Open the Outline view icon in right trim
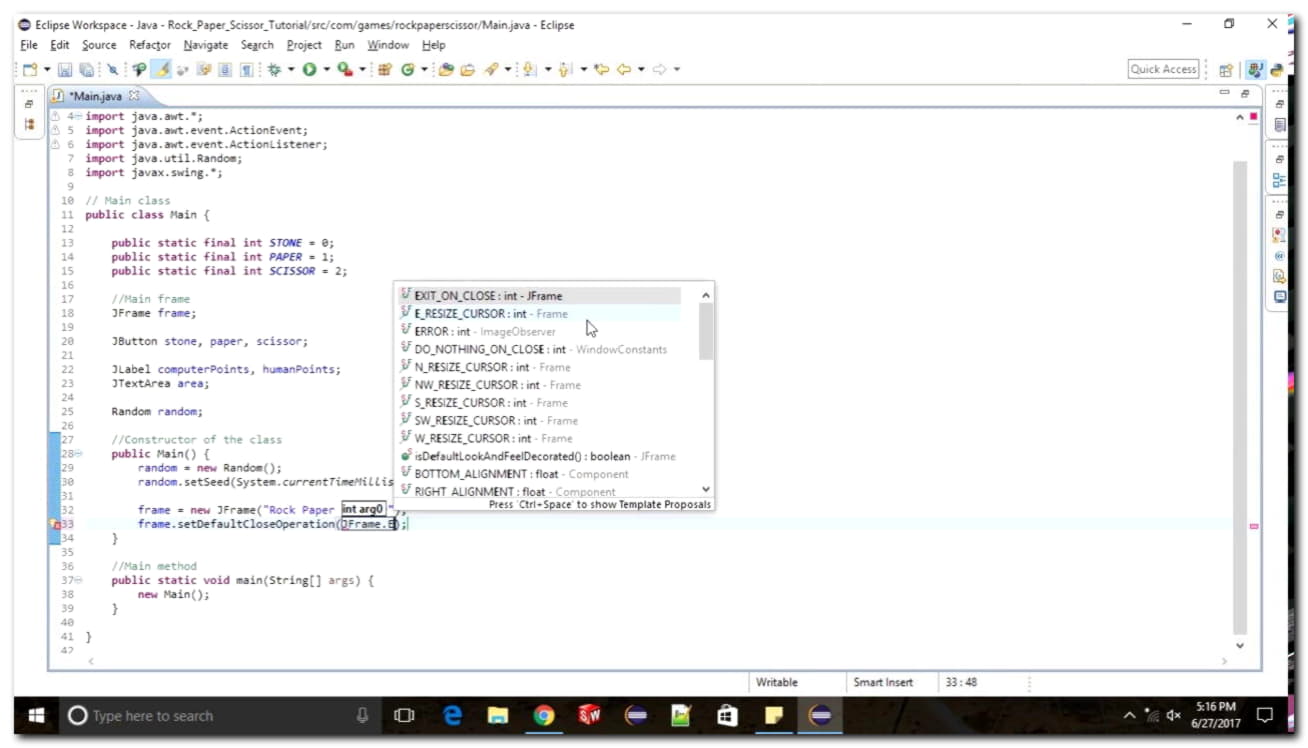1308x748 pixels. pyautogui.click(x=1280, y=181)
